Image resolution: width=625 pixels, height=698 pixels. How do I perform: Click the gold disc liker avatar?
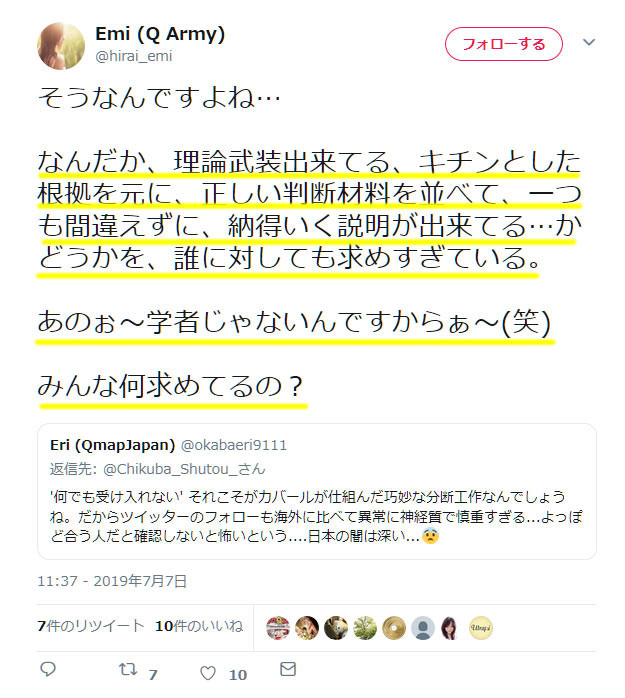point(394,628)
